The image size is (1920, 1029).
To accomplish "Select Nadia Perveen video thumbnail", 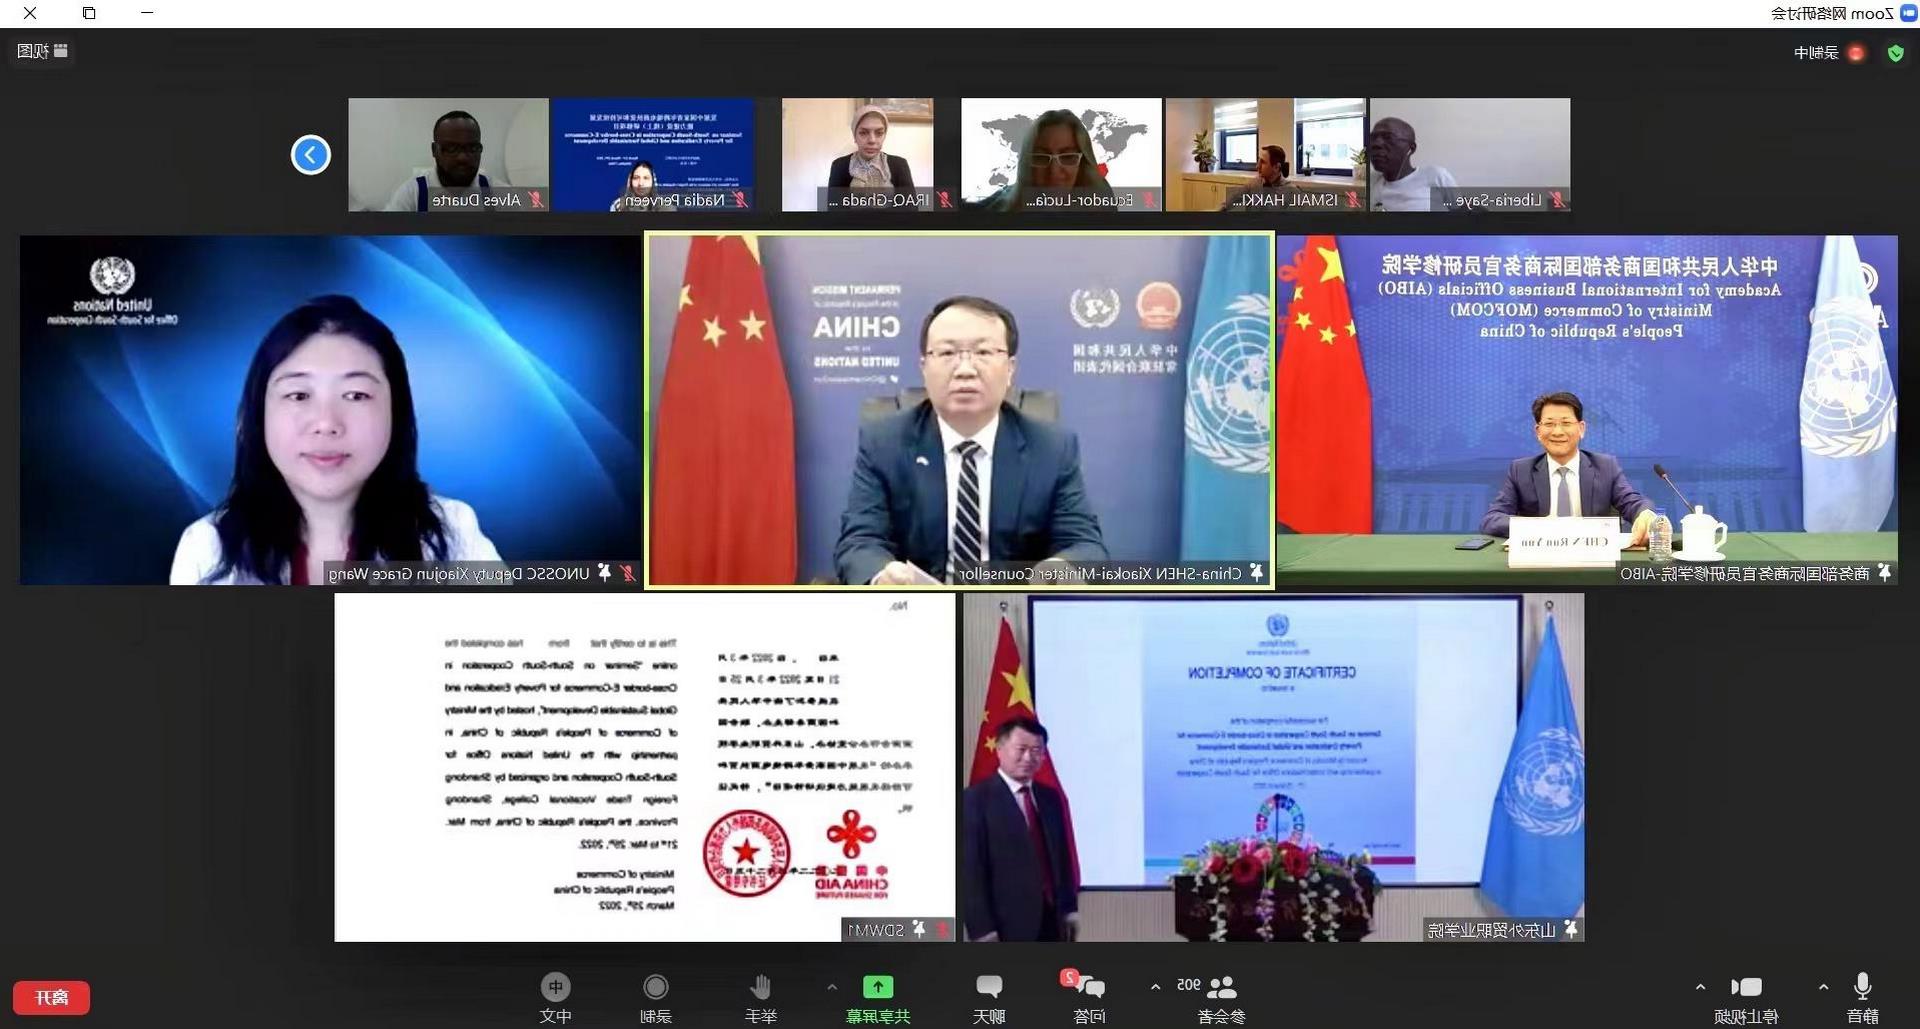I will (653, 155).
